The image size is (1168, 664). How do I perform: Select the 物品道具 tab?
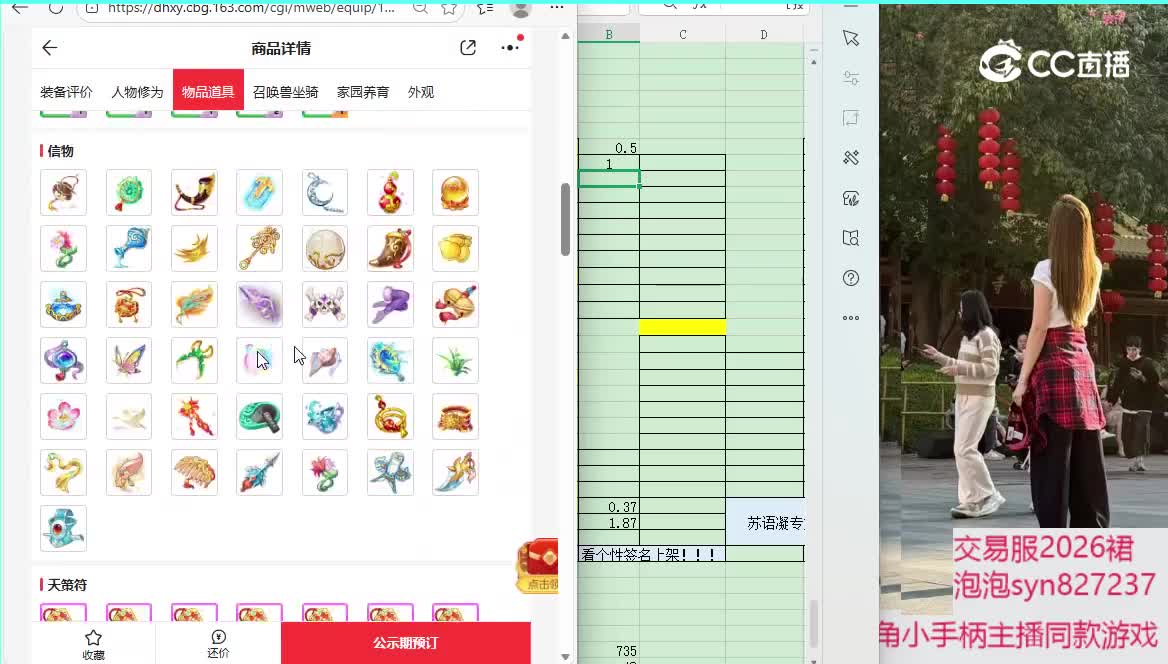[208, 90]
